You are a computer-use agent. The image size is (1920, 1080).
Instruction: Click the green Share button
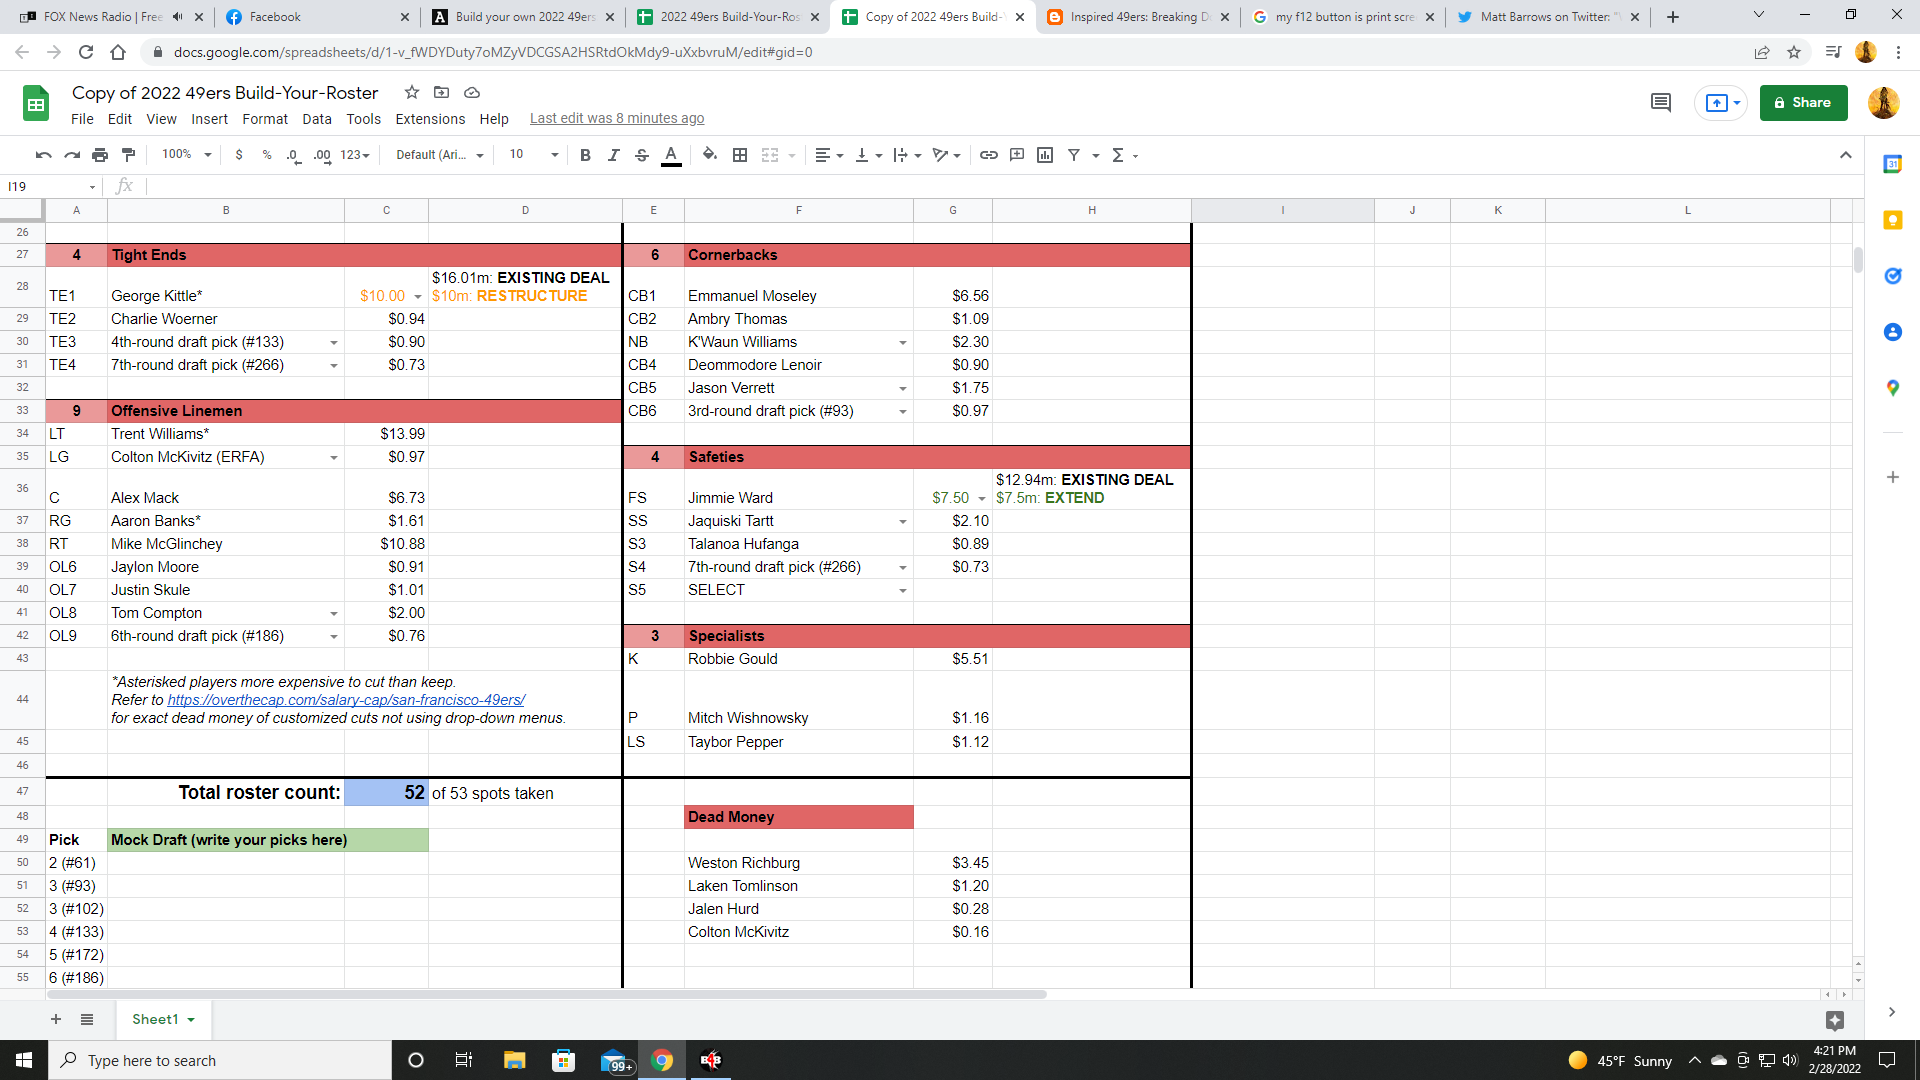coord(1802,103)
